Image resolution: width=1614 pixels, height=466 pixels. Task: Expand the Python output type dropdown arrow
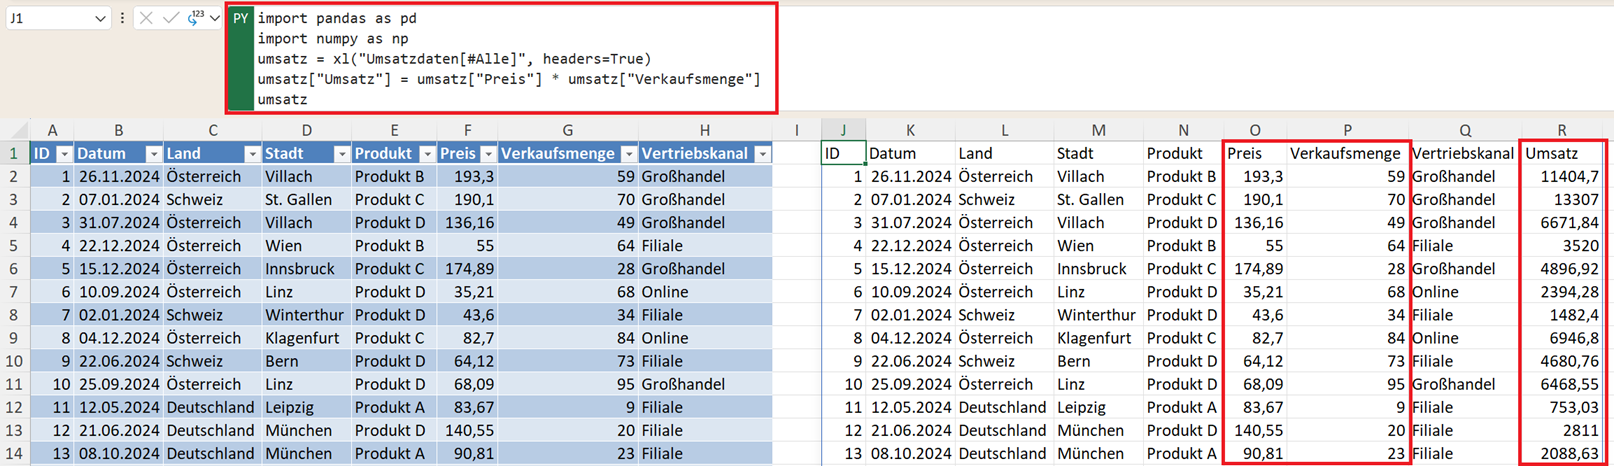tap(215, 18)
